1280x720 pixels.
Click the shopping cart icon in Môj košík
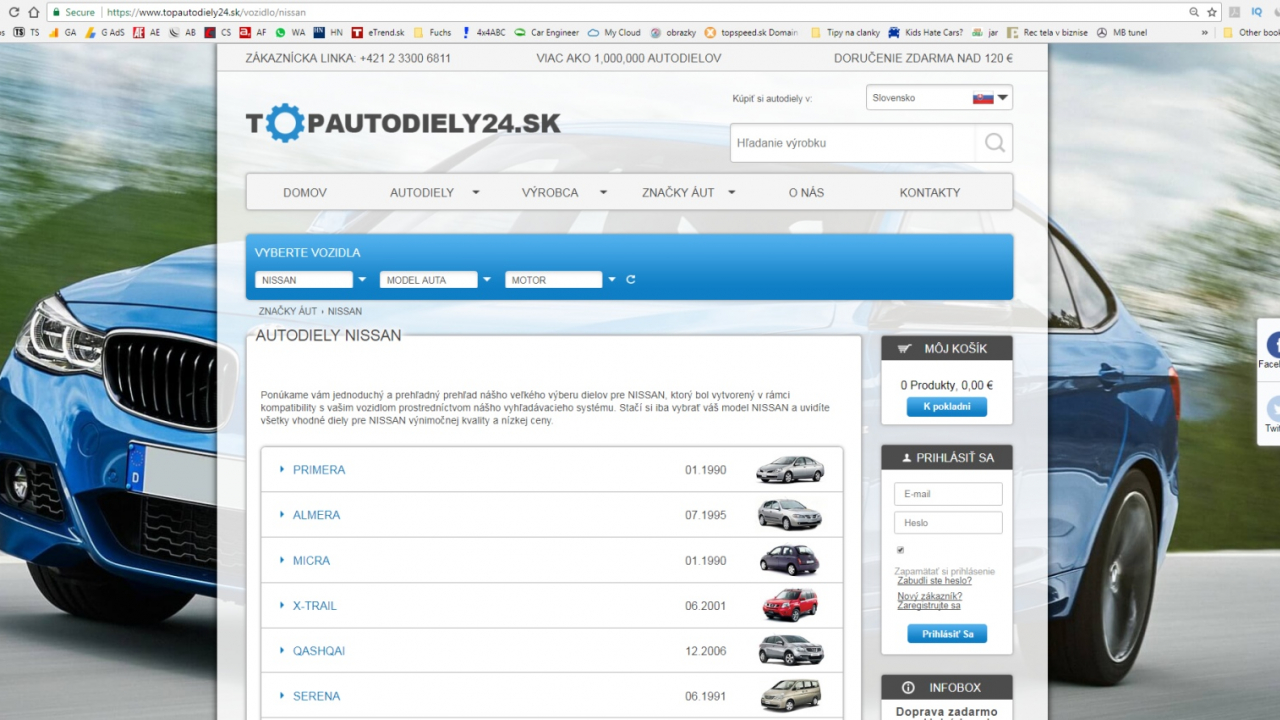pyautogui.click(x=905, y=348)
